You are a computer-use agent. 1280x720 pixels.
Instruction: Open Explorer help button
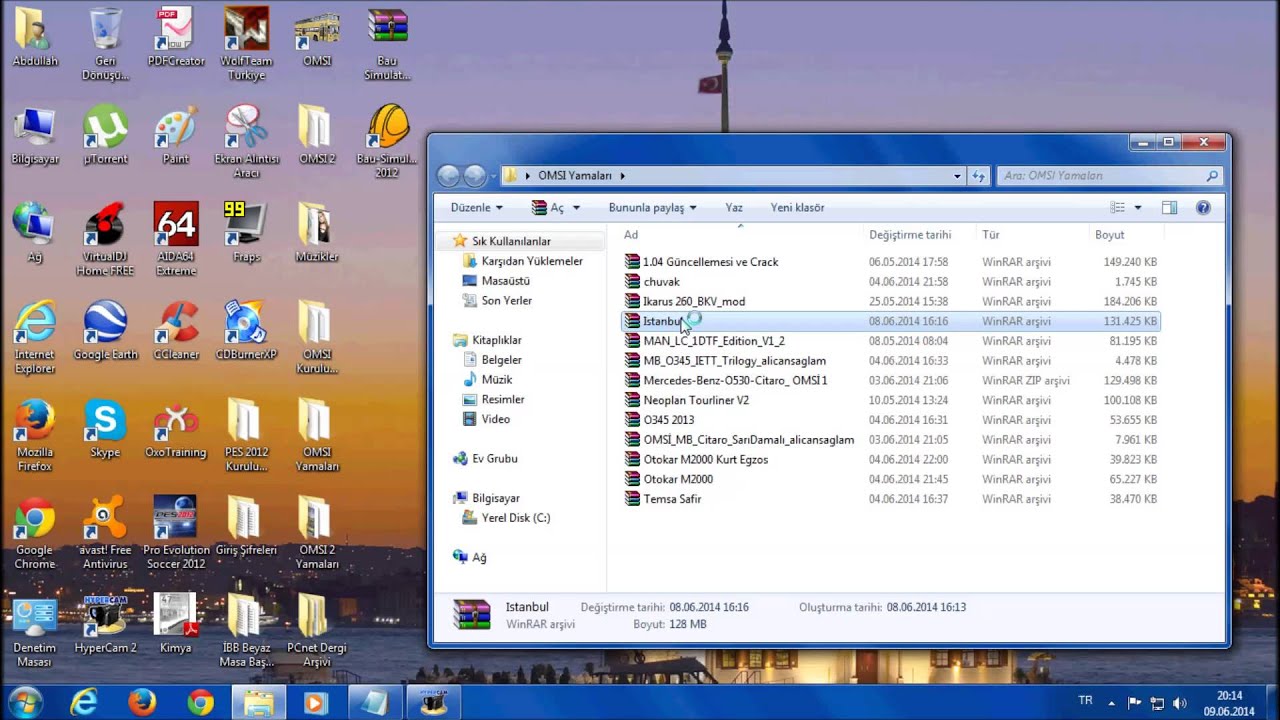(1203, 208)
